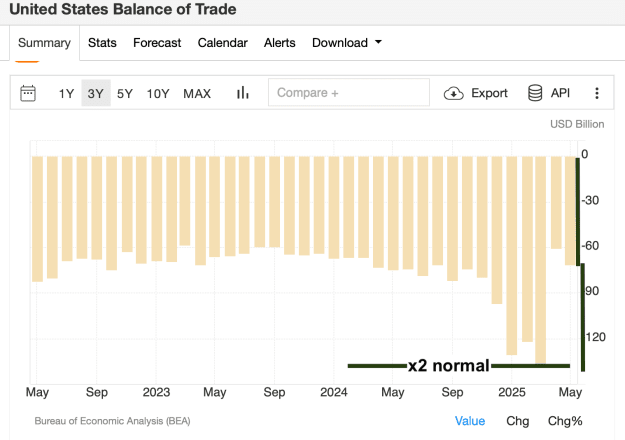The height and width of the screenshot is (440, 625).
Task: Open the Alerts tab
Action: click(x=279, y=43)
